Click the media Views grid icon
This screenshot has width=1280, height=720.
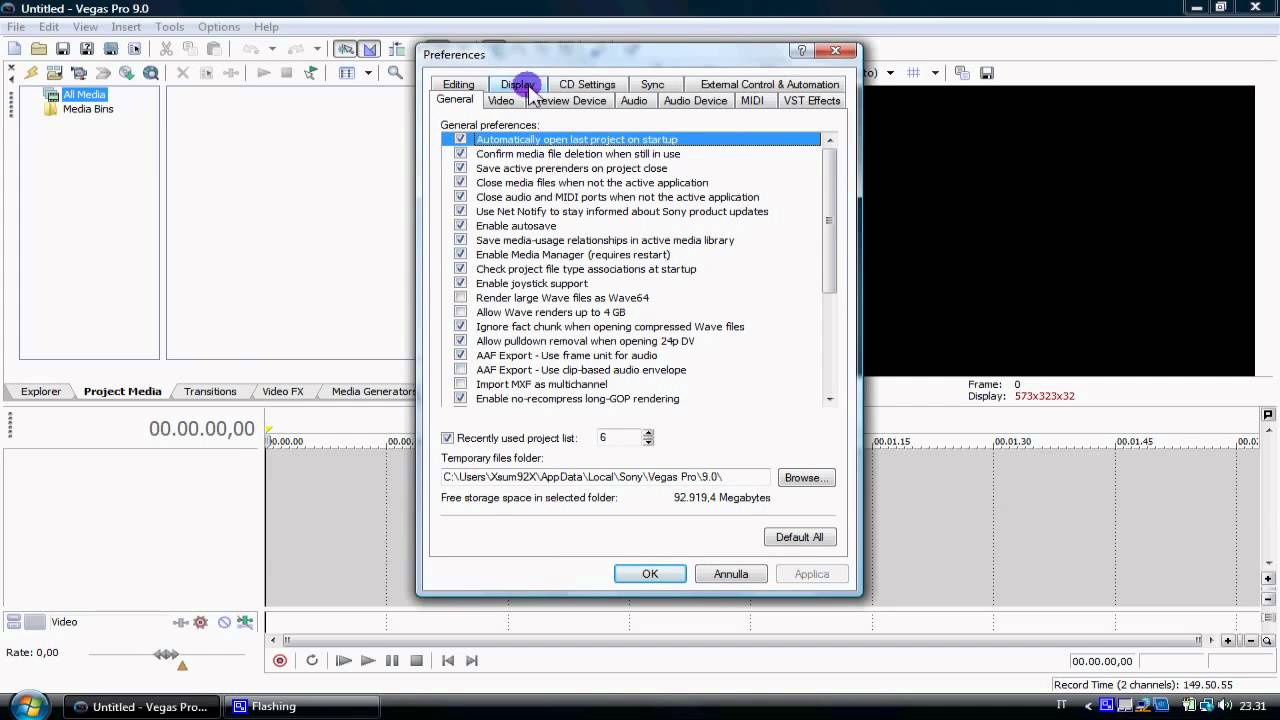pos(347,73)
